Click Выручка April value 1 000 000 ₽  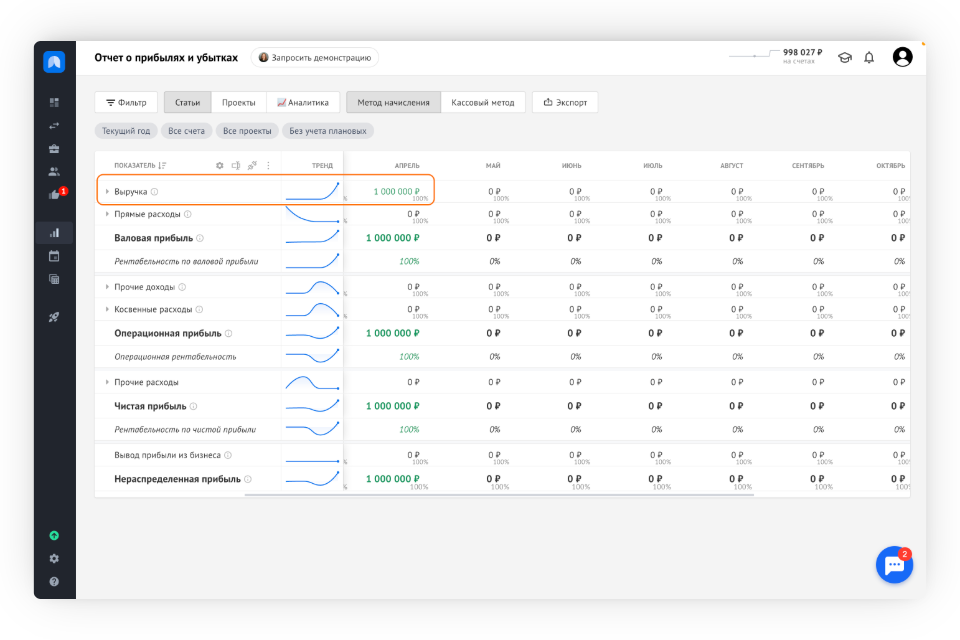click(x=397, y=192)
